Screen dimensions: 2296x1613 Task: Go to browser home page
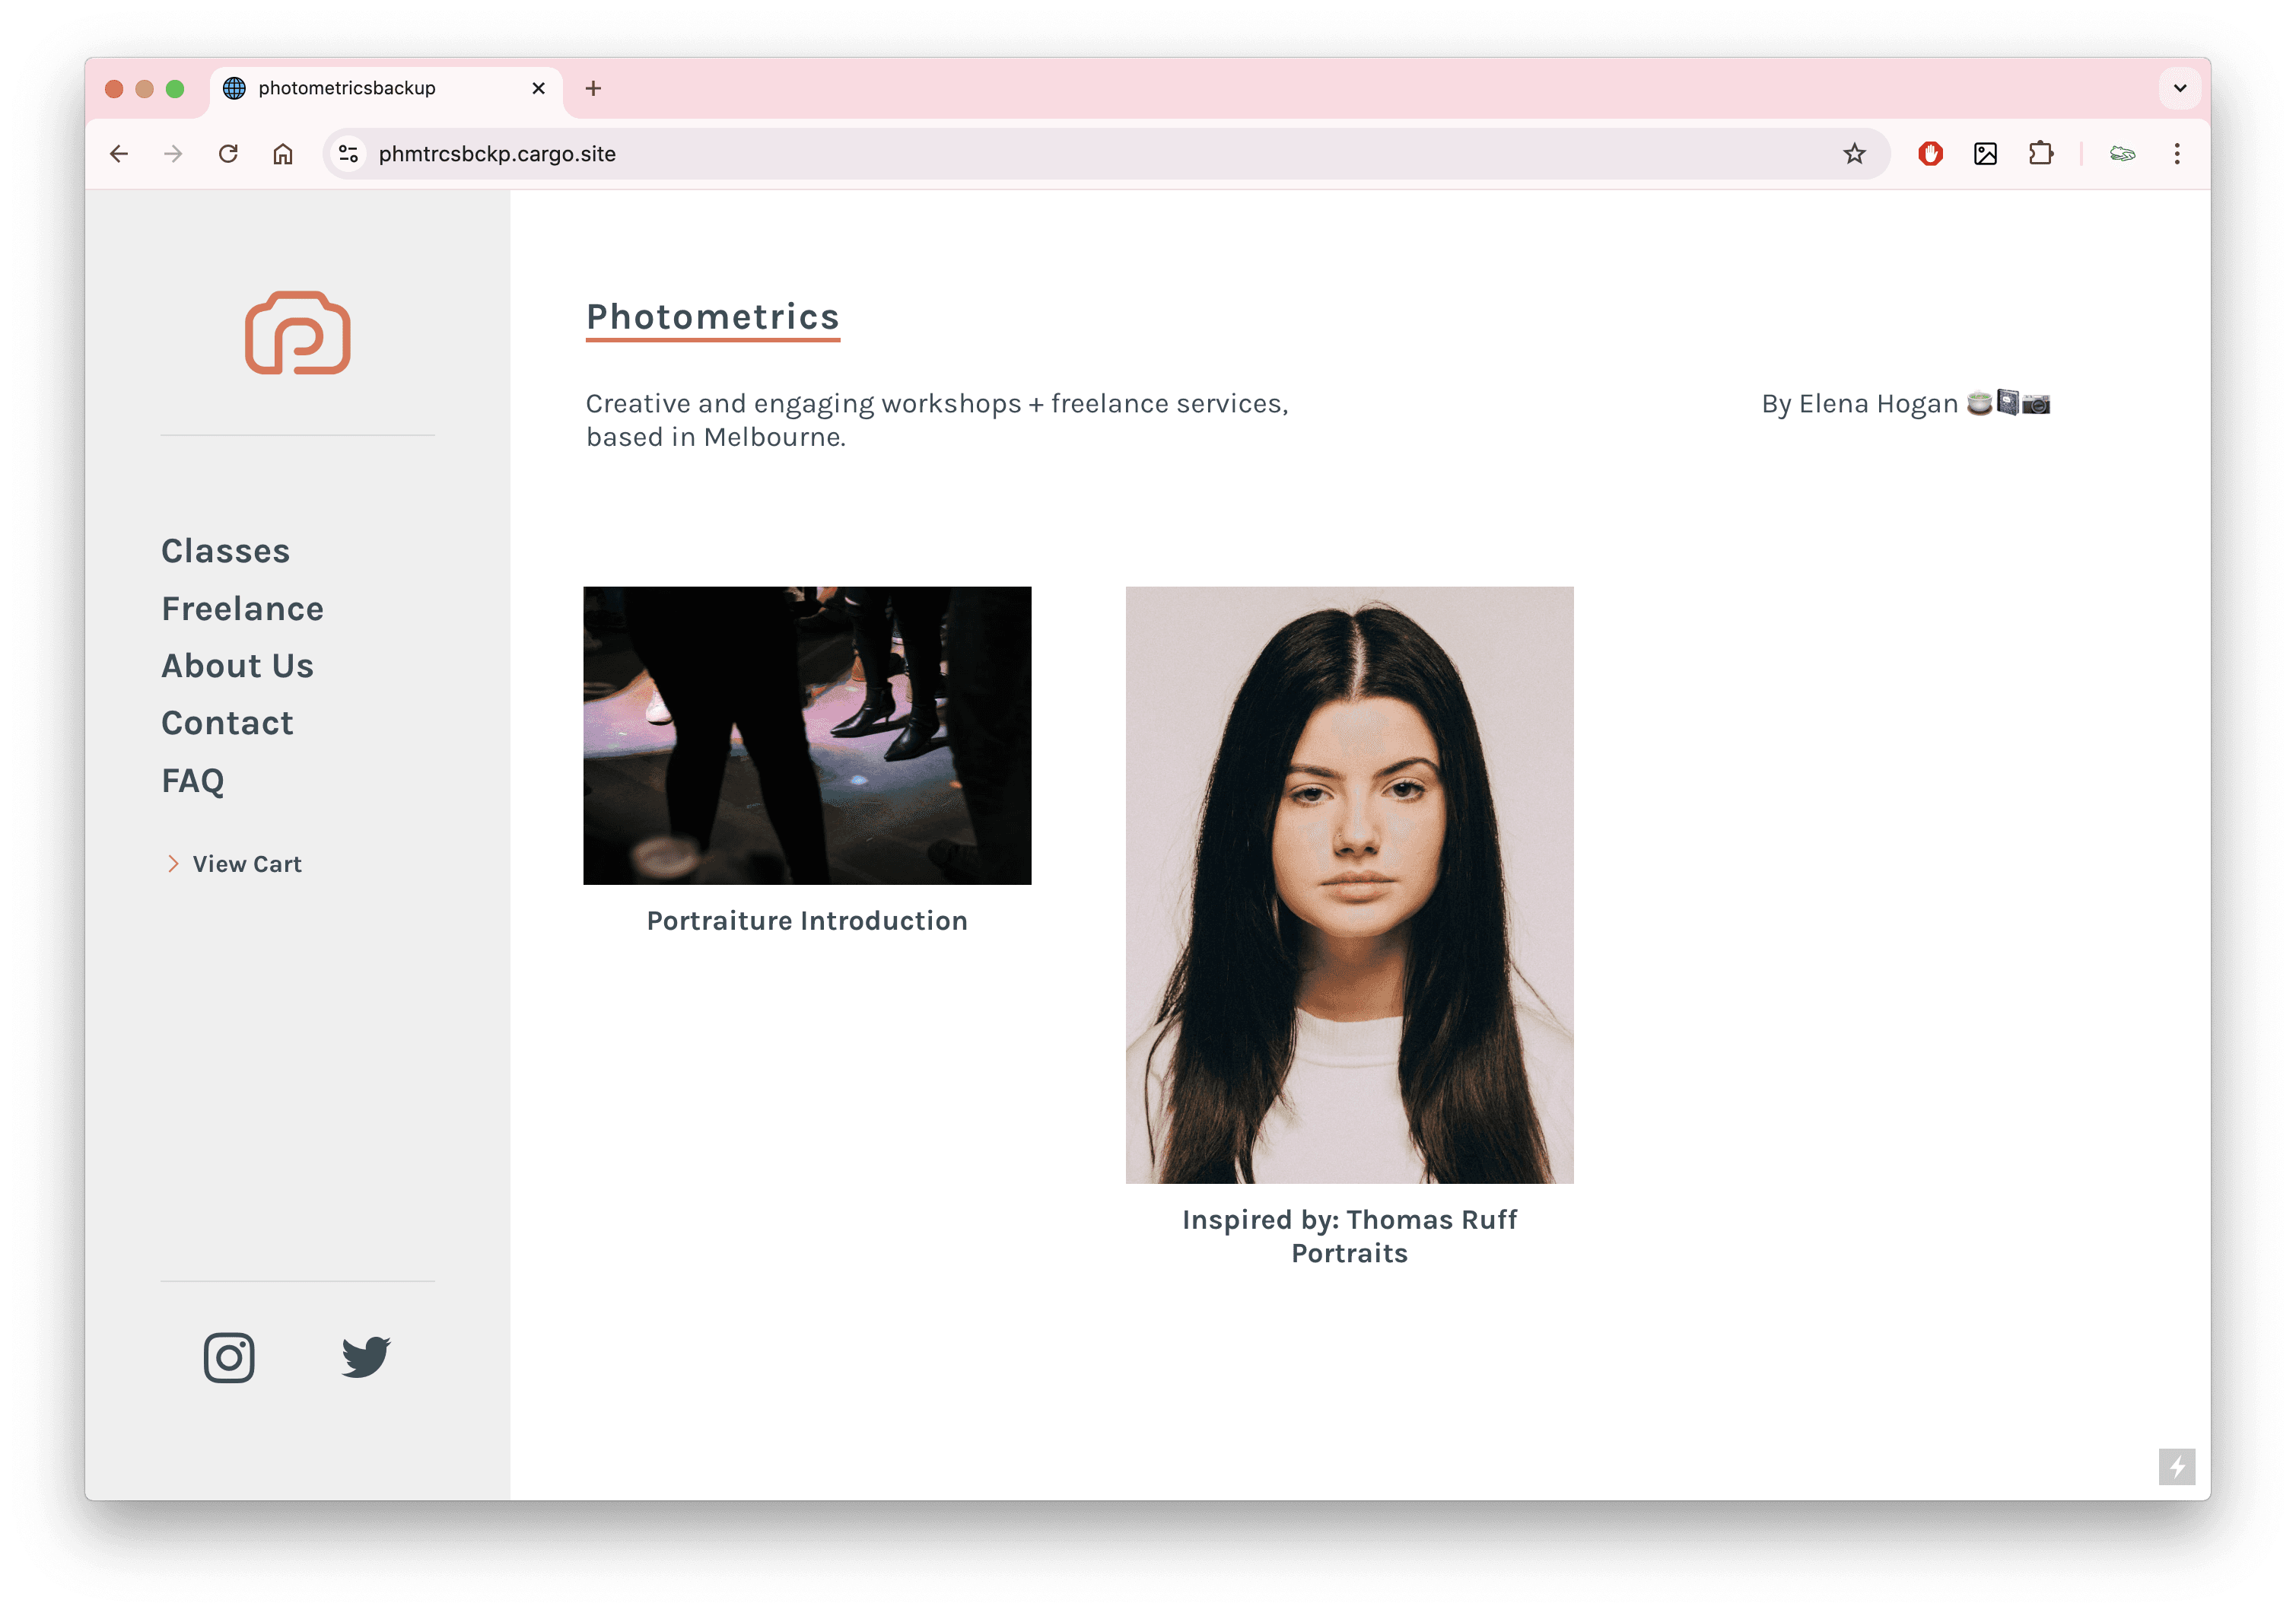tap(283, 154)
